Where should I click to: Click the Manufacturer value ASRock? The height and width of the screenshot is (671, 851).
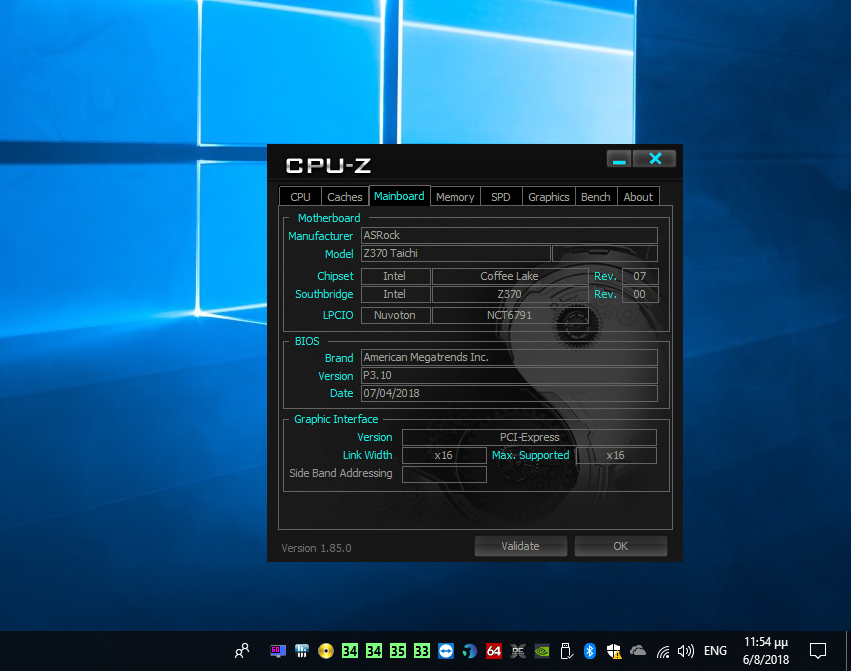click(509, 236)
